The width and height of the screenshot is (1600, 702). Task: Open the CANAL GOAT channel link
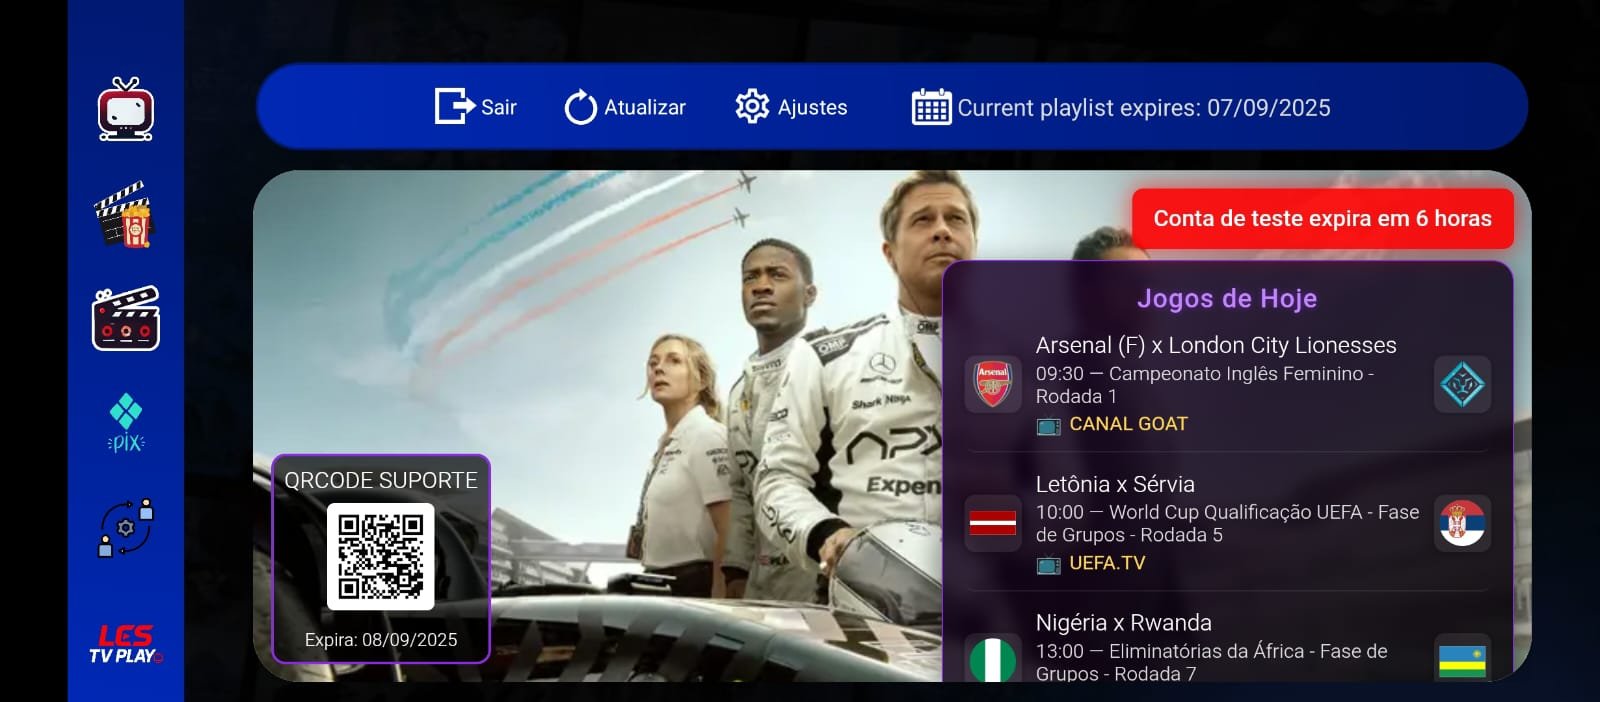click(x=1128, y=424)
